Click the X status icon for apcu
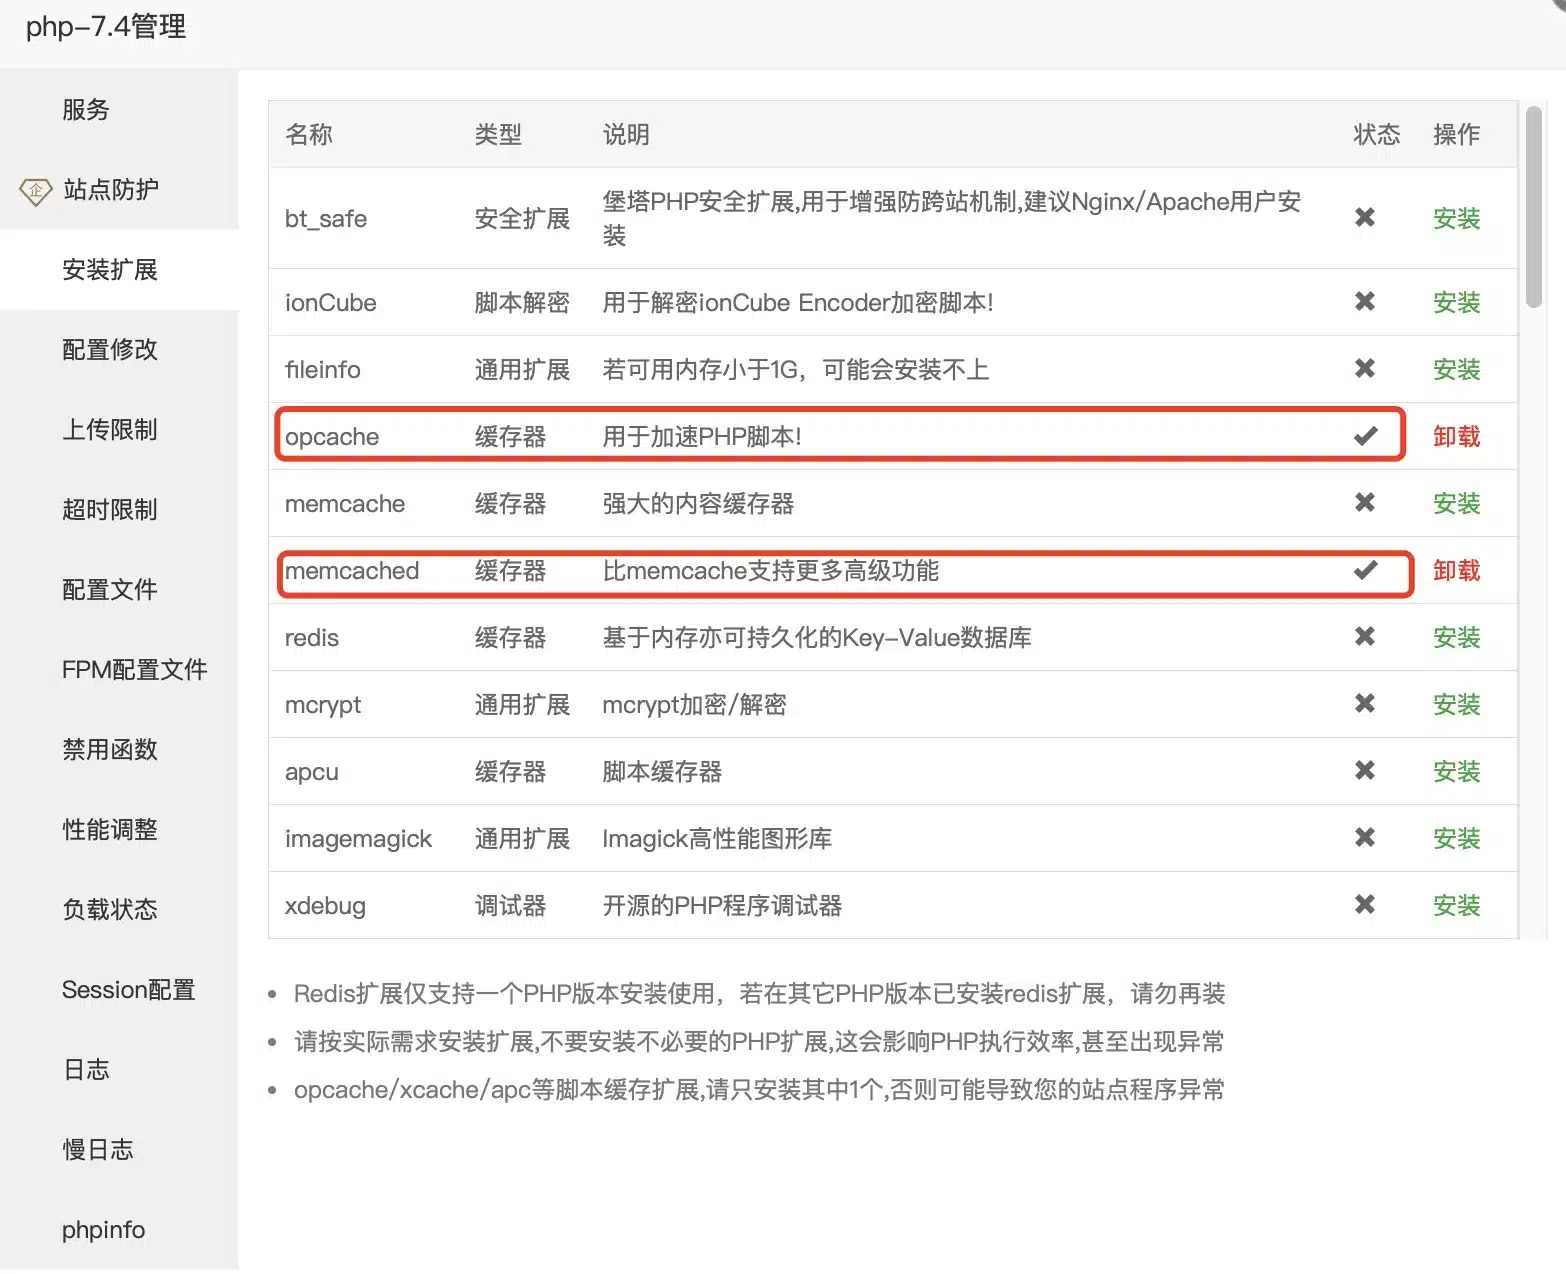Viewport: 1566px width, 1274px height. coord(1364,770)
